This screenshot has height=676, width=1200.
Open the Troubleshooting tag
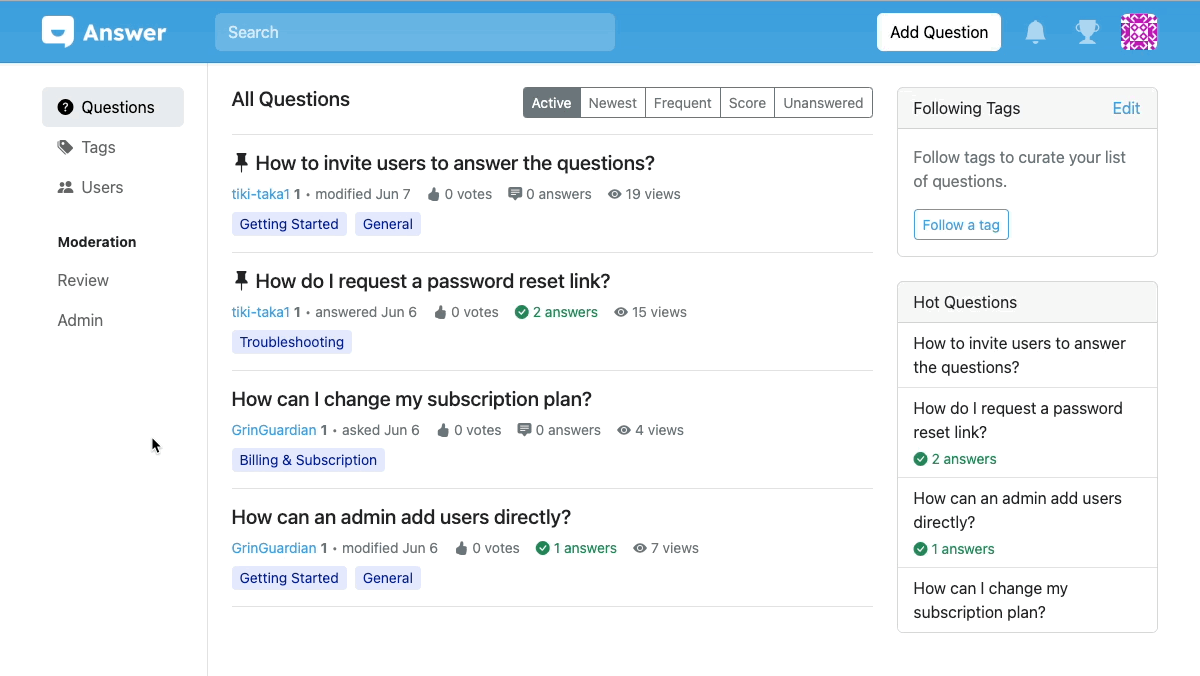291,341
